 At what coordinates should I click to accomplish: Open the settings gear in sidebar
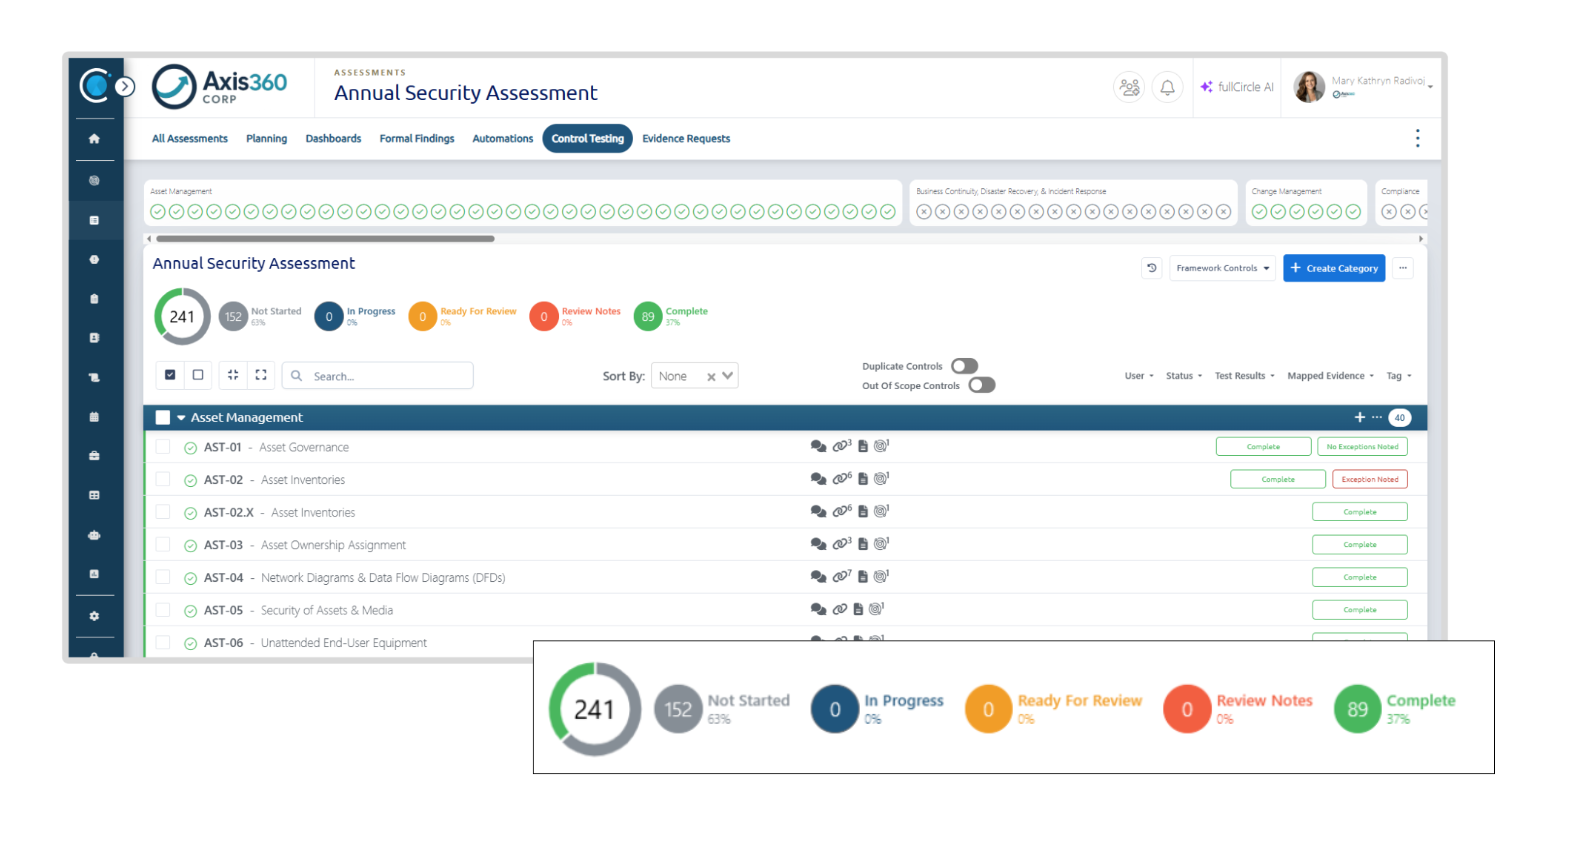tap(94, 616)
